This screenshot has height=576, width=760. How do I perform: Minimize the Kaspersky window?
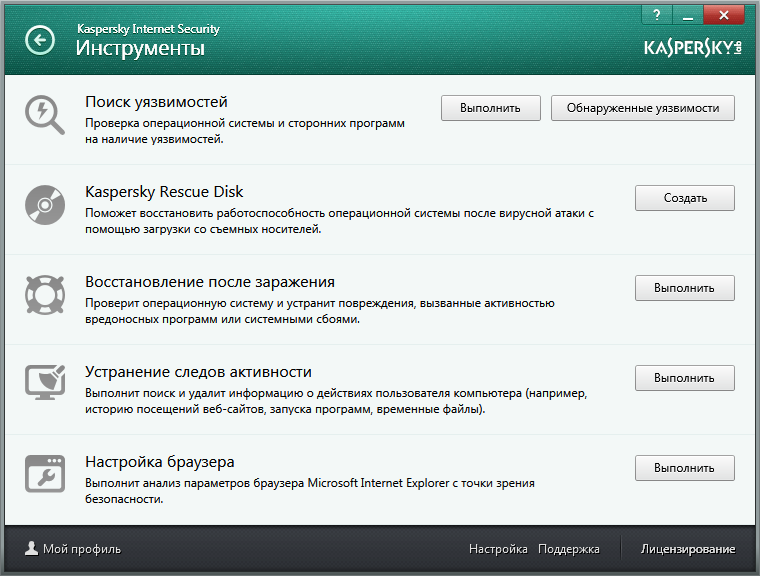pos(687,15)
